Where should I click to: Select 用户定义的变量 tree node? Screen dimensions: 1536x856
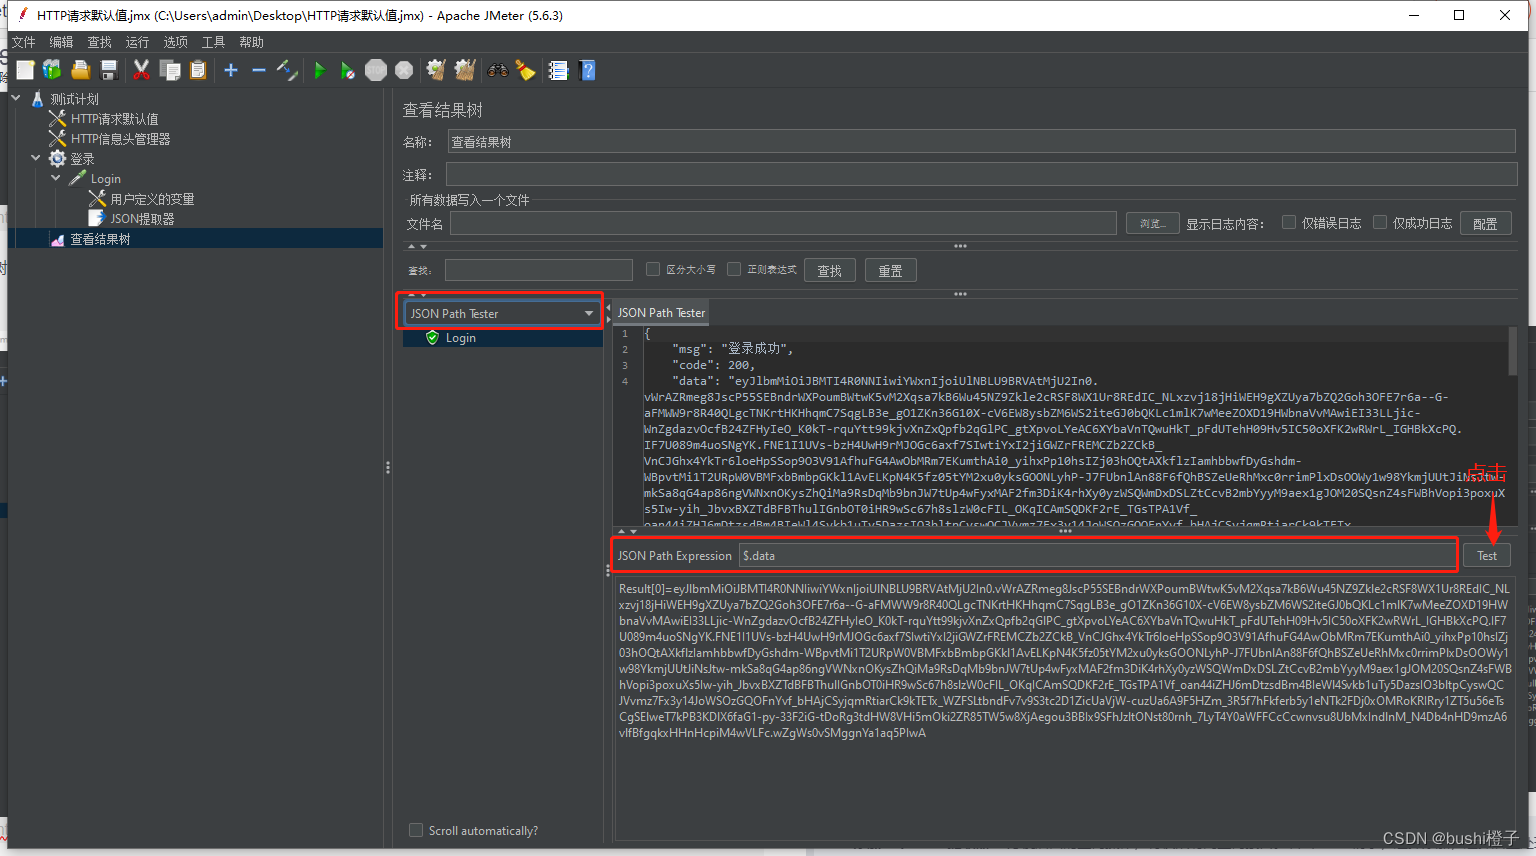point(152,199)
